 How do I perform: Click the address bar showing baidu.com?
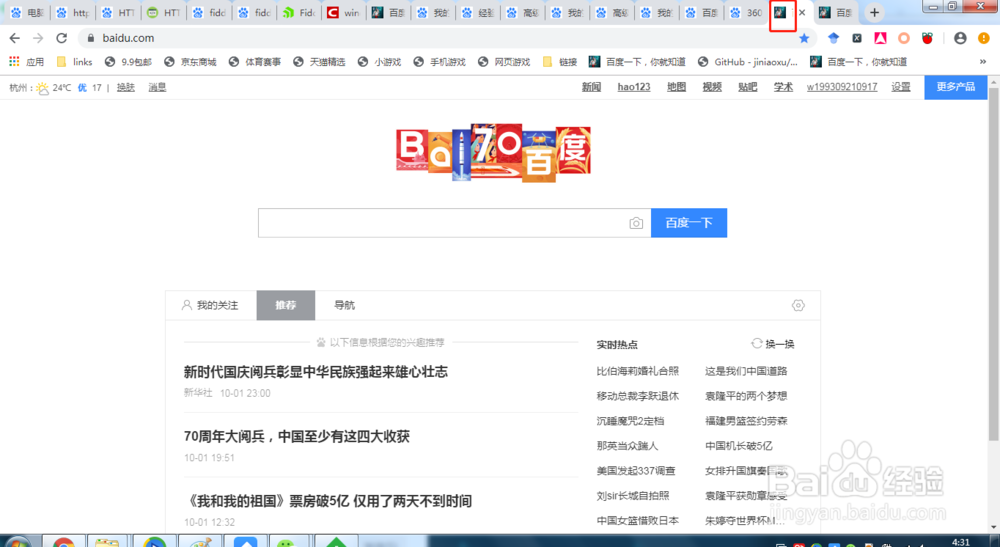(440, 38)
